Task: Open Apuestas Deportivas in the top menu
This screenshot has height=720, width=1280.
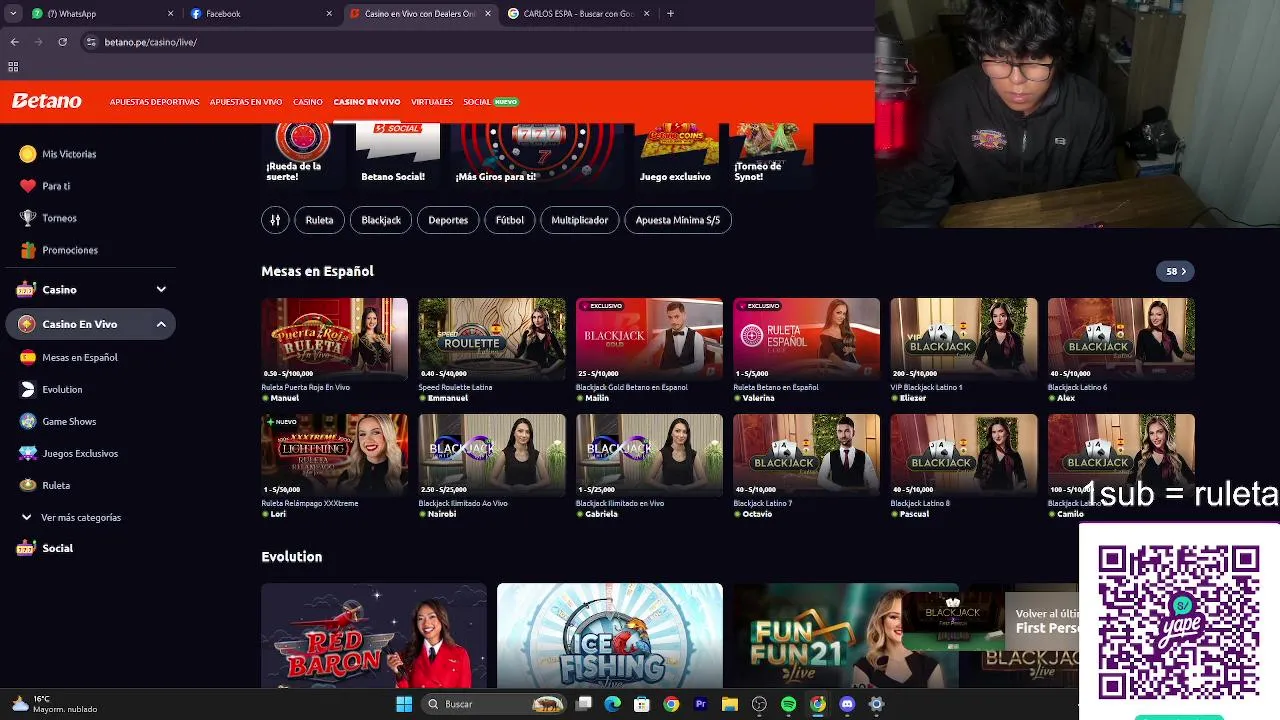Action: click(154, 102)
